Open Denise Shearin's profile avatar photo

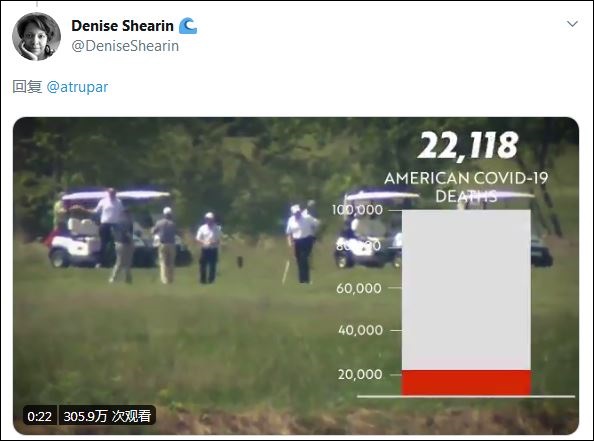pyautogui.click(x=36, y=36)
